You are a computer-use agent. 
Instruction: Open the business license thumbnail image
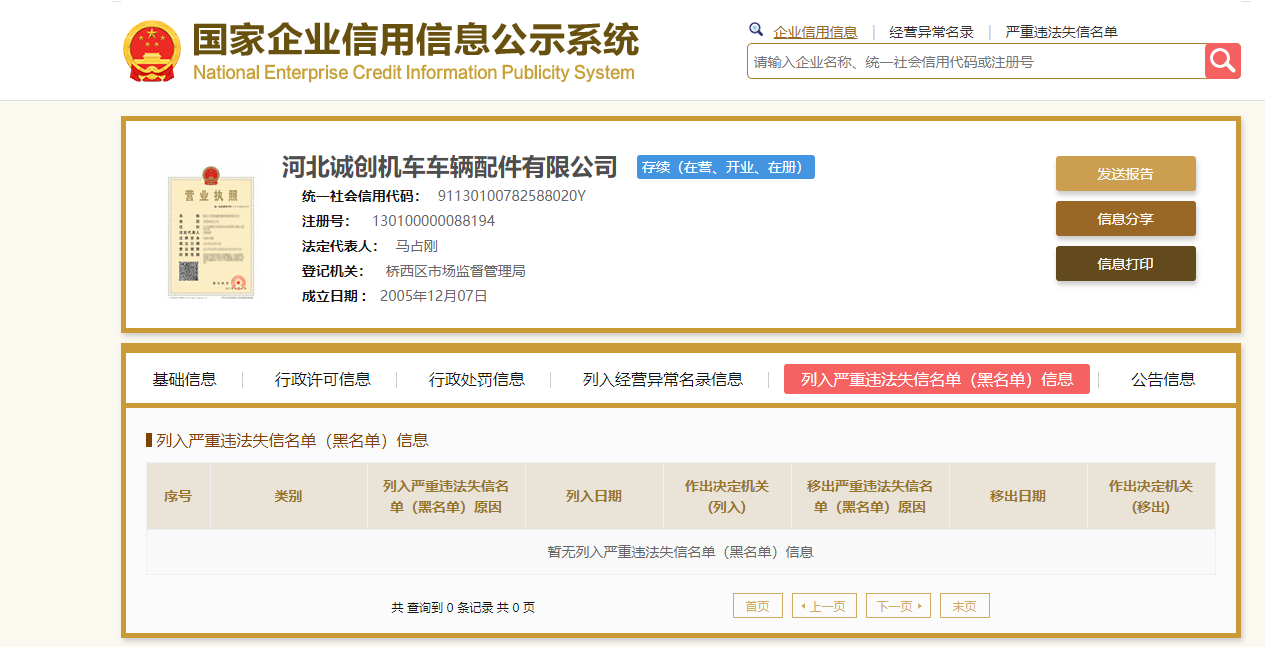click(x=211, y=231)
